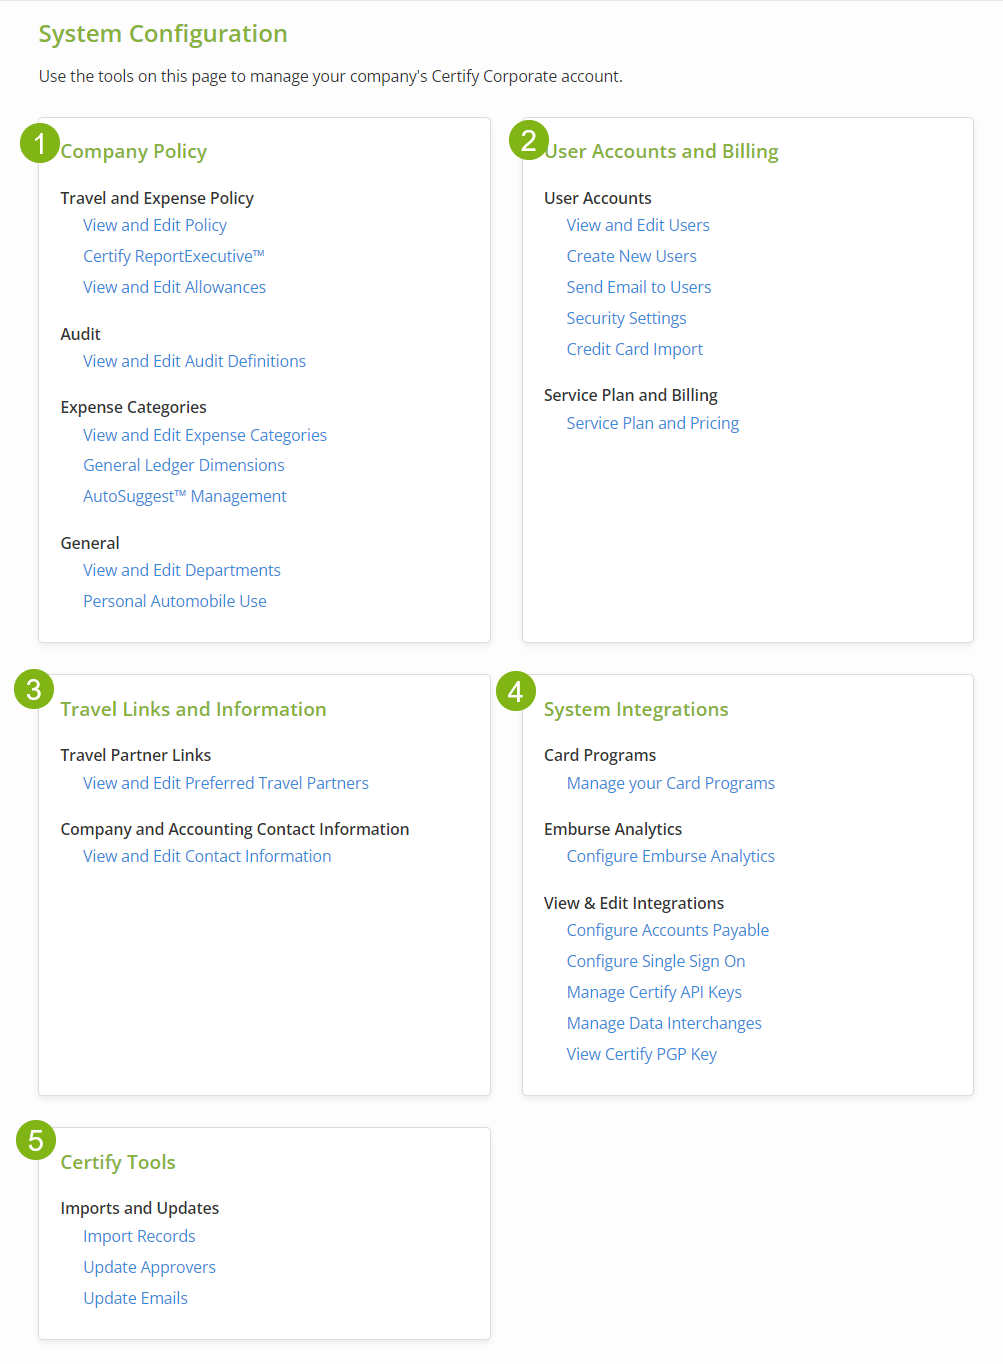This screenshot has width=1003, height=1364.
Task: Click Create New Users
Action: click(x=631, y=256)
